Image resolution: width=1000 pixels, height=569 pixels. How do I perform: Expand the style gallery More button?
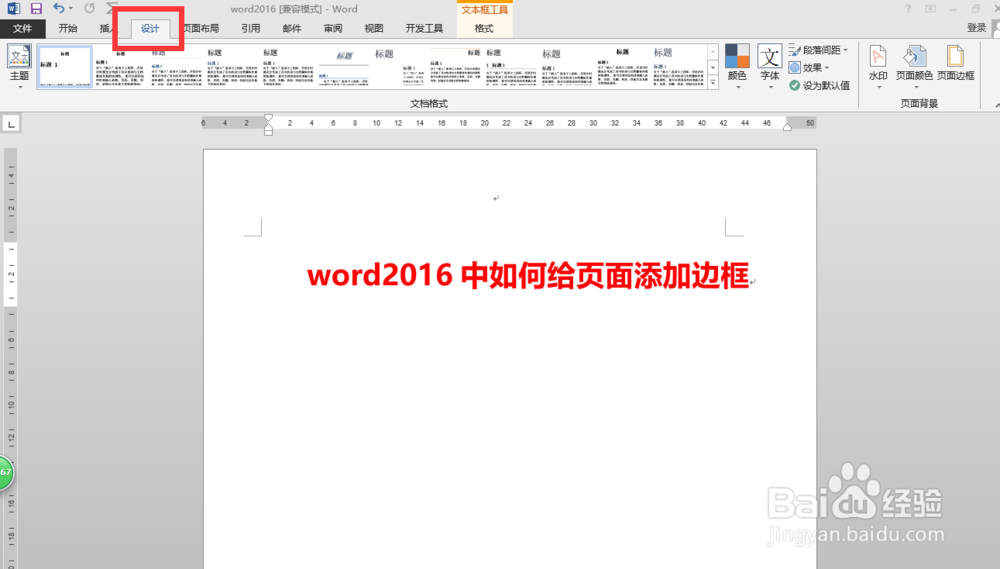[x=713, y=82]
